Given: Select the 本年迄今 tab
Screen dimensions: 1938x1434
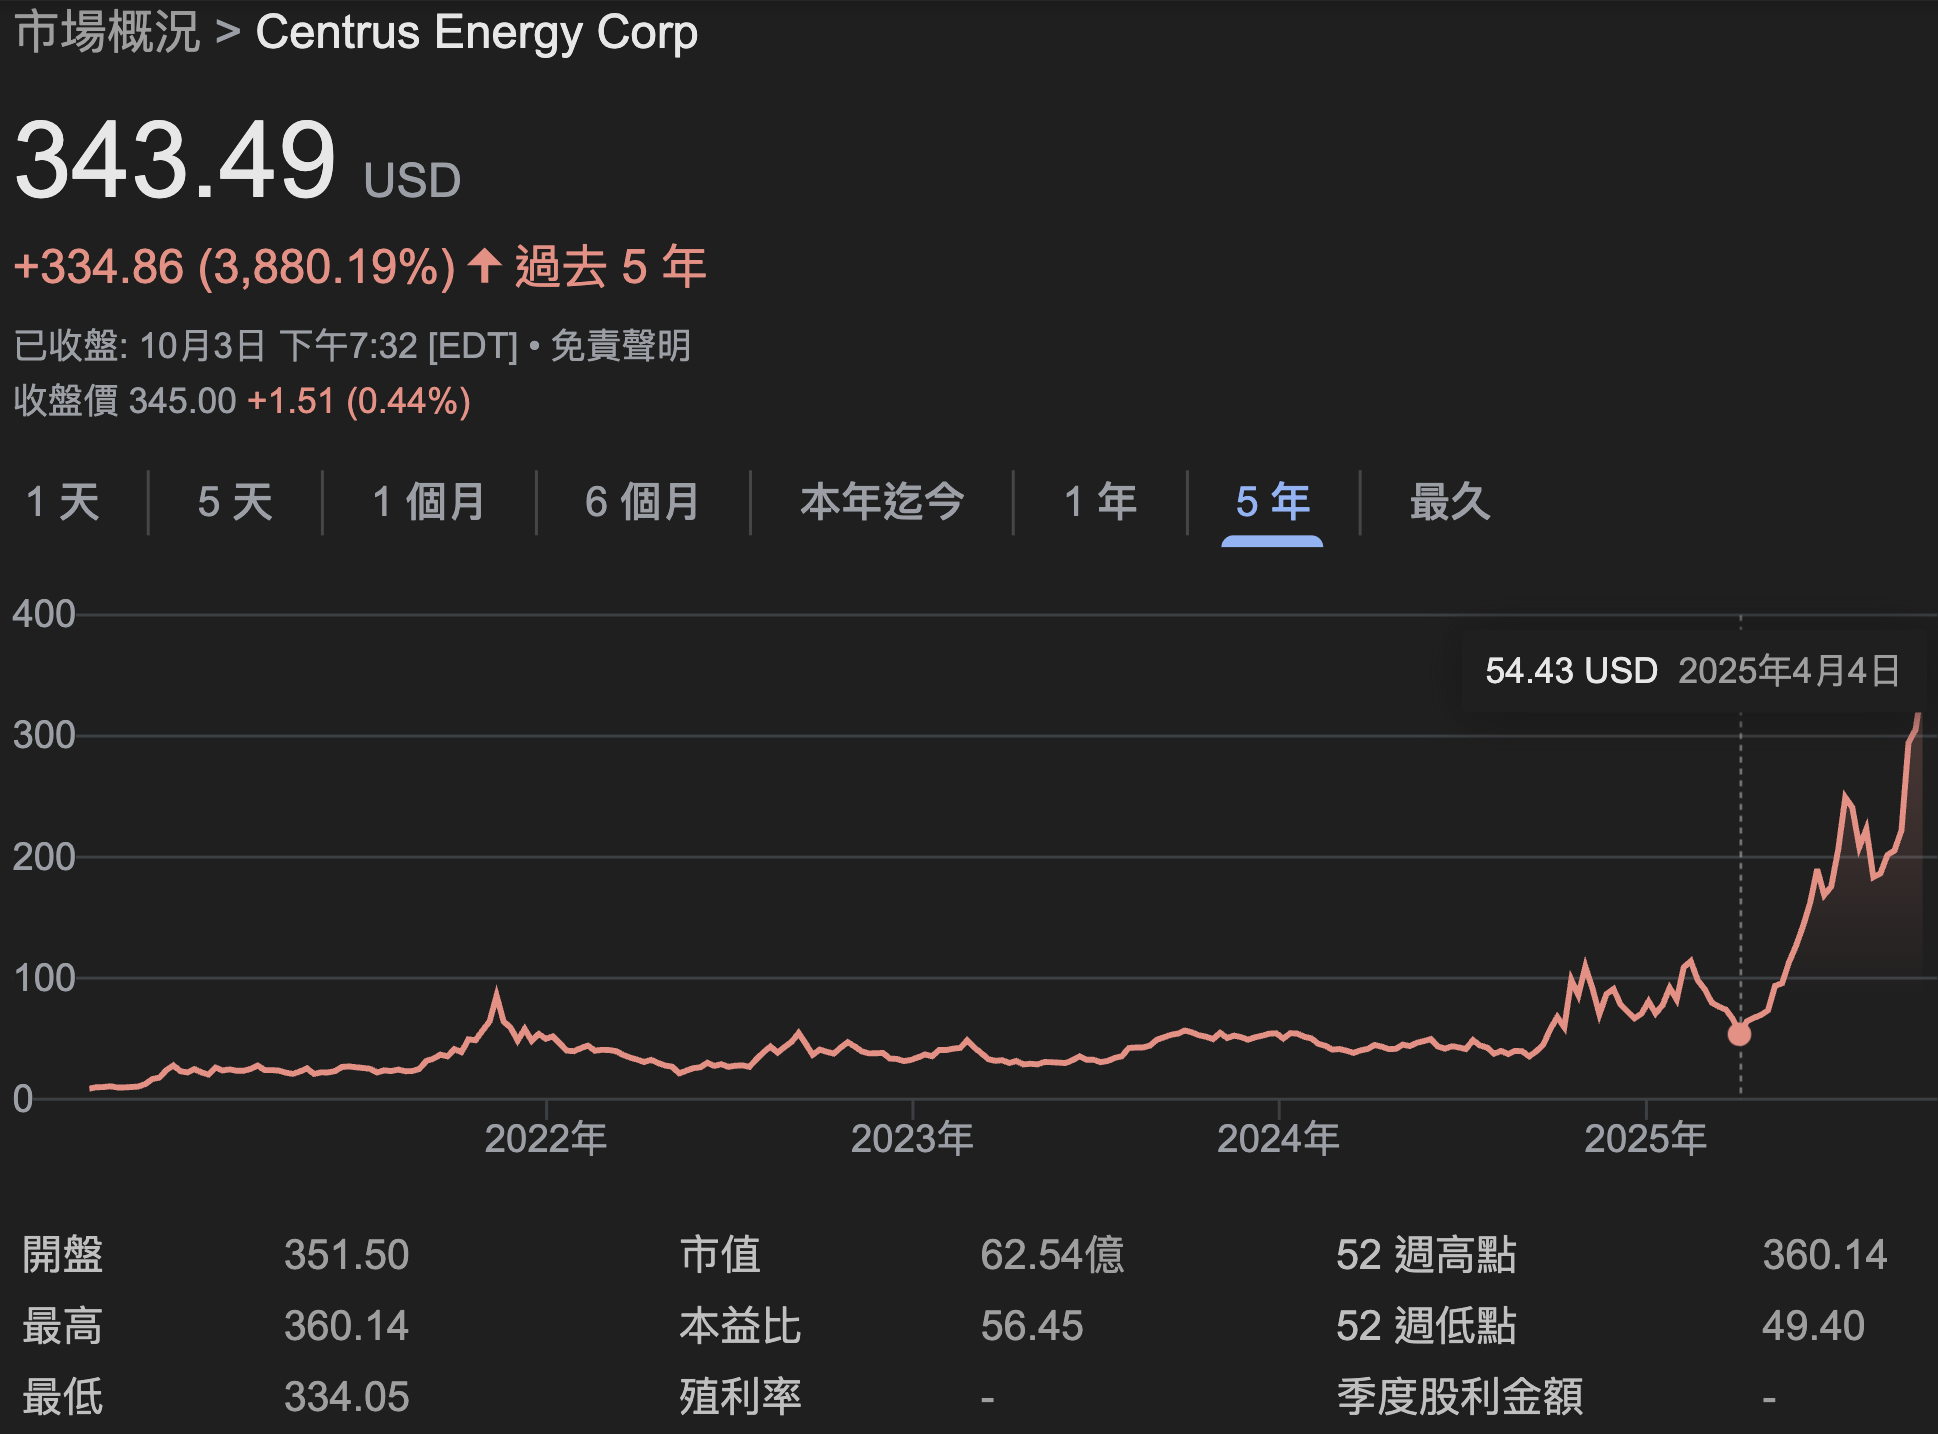Looking at the screenshot, I should (881, 502).
